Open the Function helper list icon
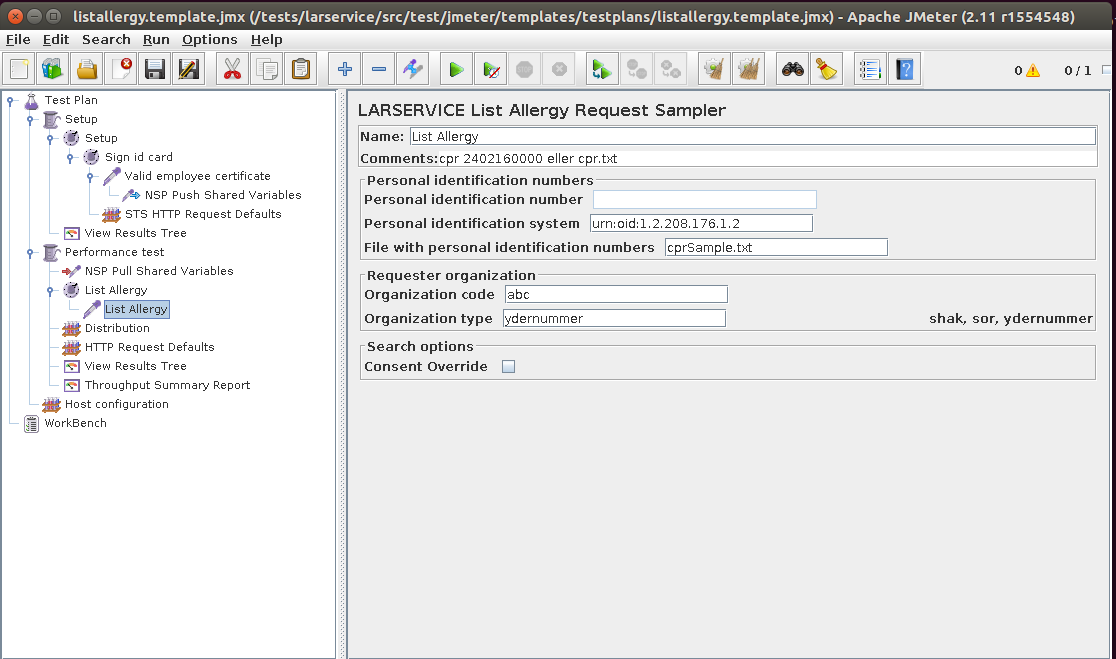Image resolution: width=1116 pixels, height=659 pixels. coord(870,70)
